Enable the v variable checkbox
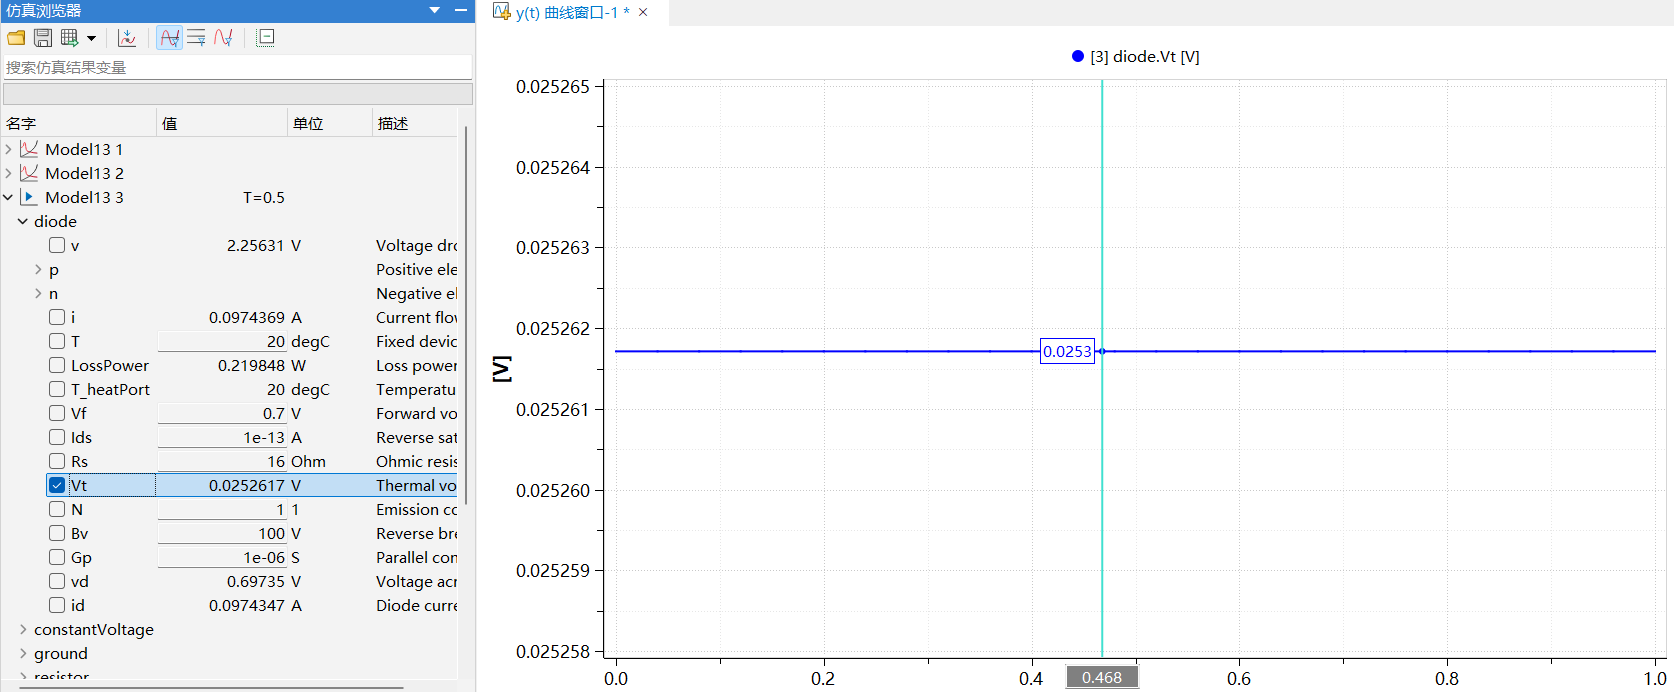This screenshot has width=1674, height=692. tap(57, 245)
